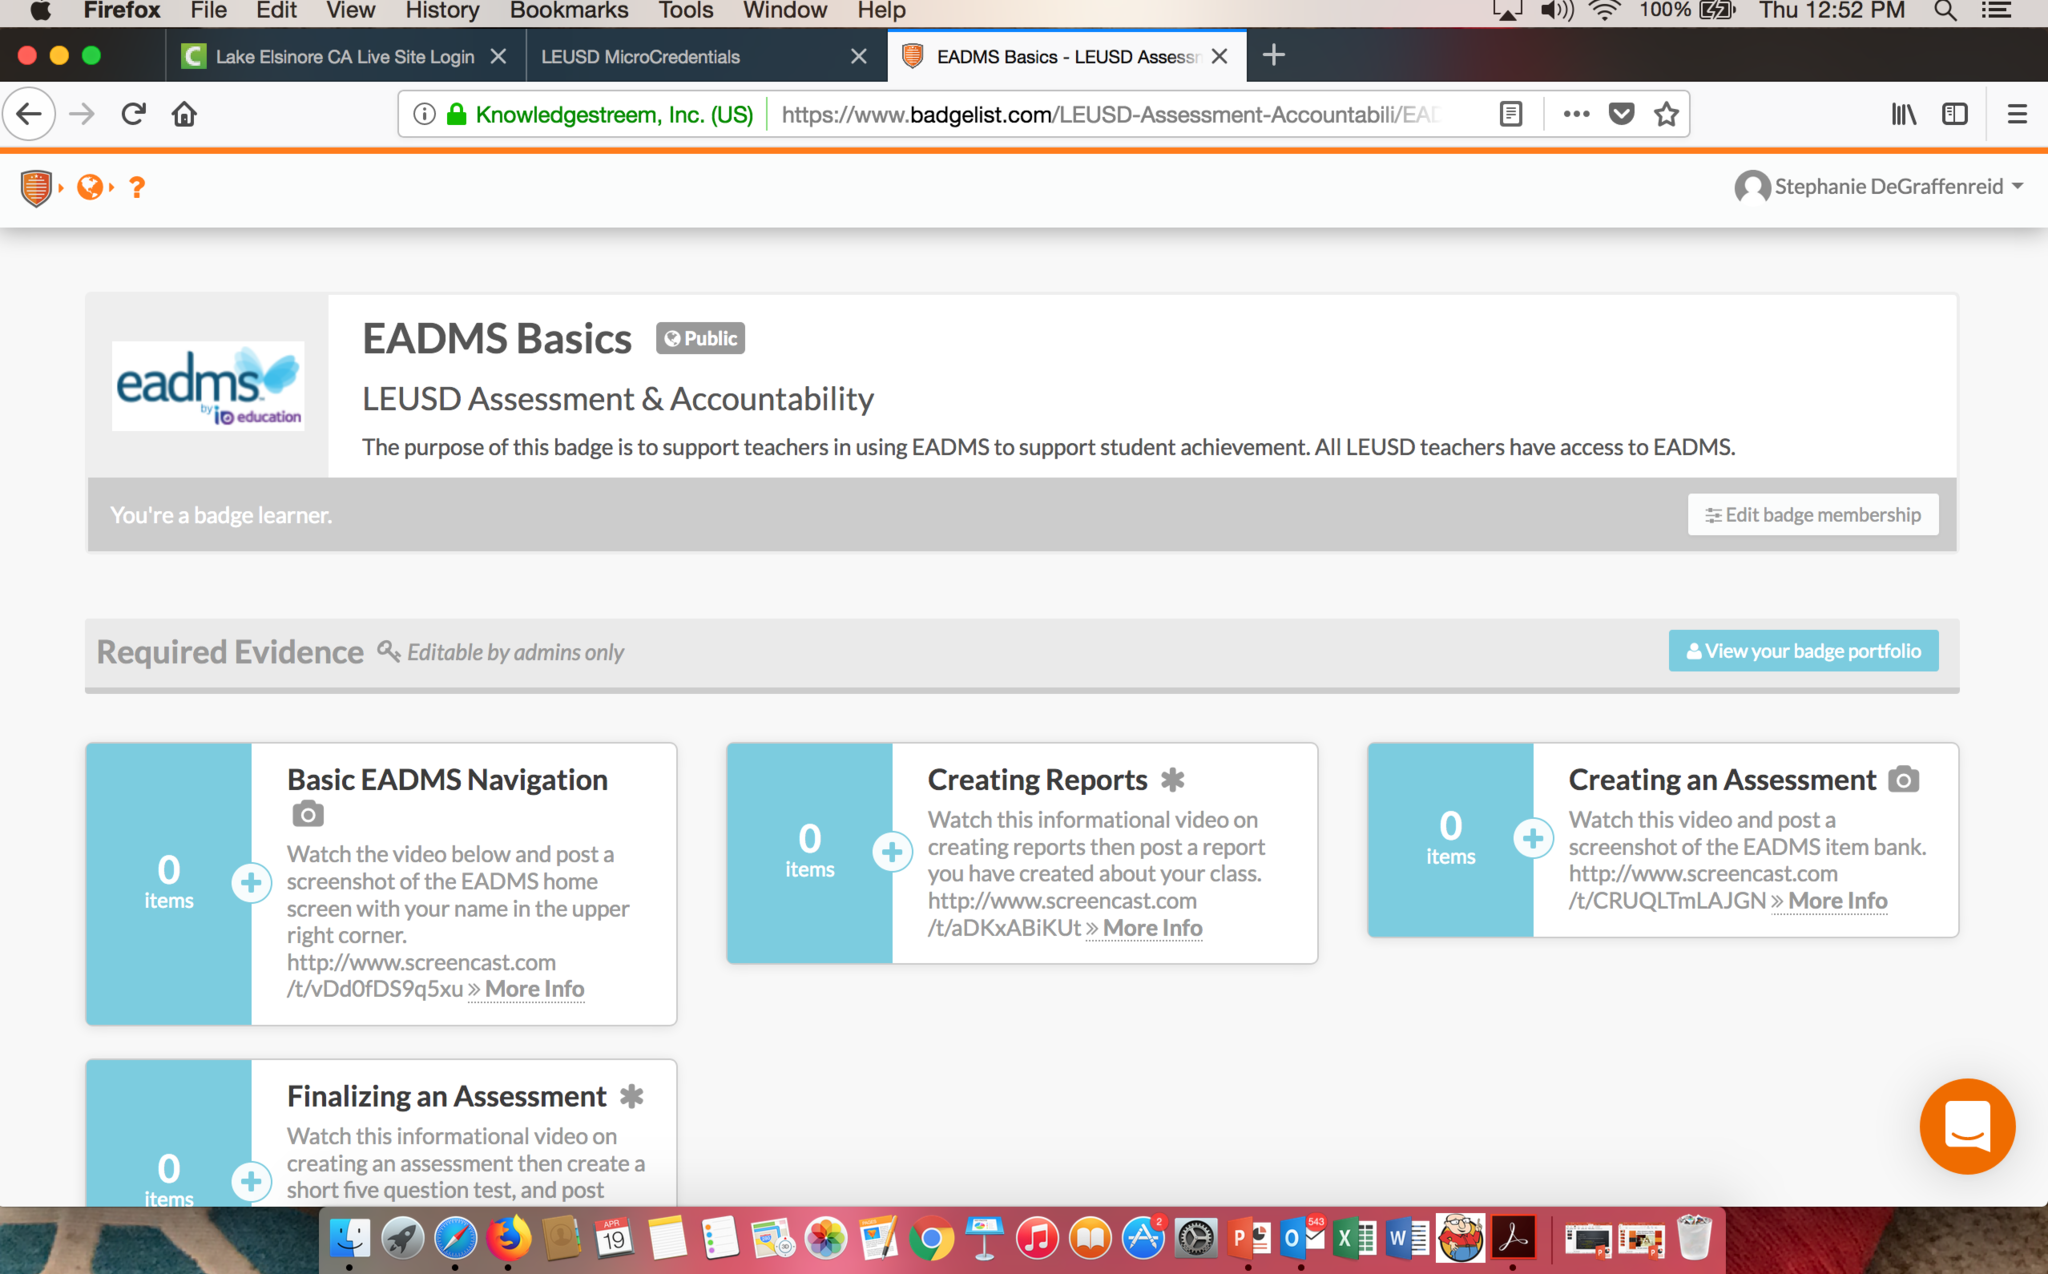The height and width of the screenshot is (1274, 2048).
Task: Open Firefox hamburger application menu
Action: [2017, 114]
